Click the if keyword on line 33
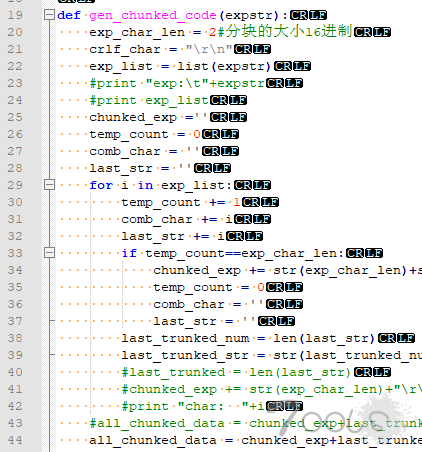Viewport: 422px width, 452px height. point(129,253)
